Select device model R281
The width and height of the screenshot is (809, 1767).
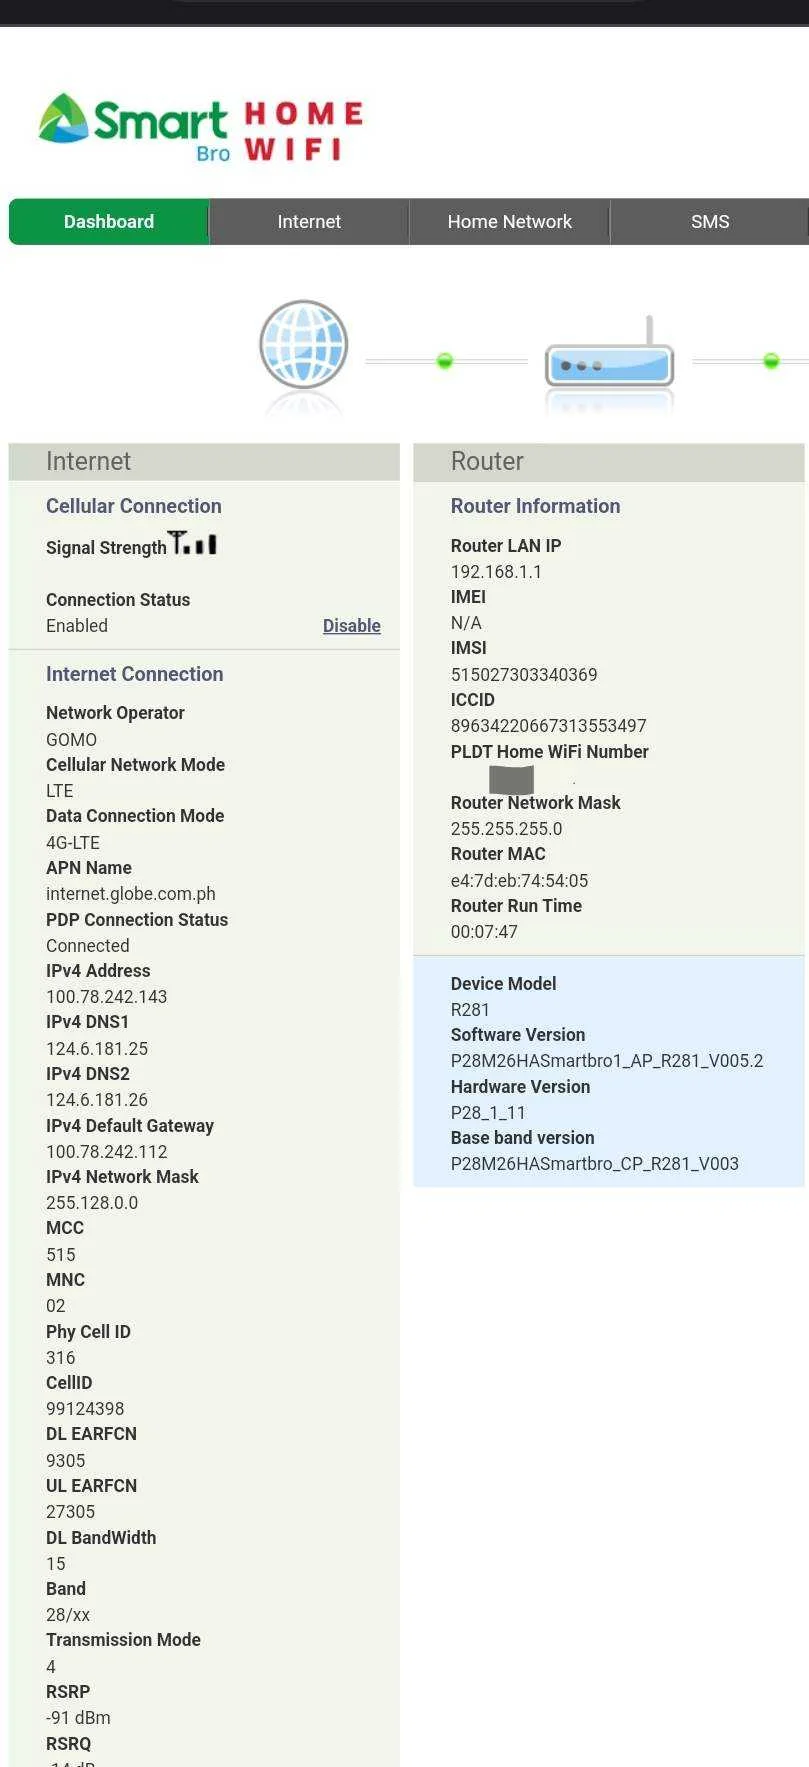coord(470,1010)
